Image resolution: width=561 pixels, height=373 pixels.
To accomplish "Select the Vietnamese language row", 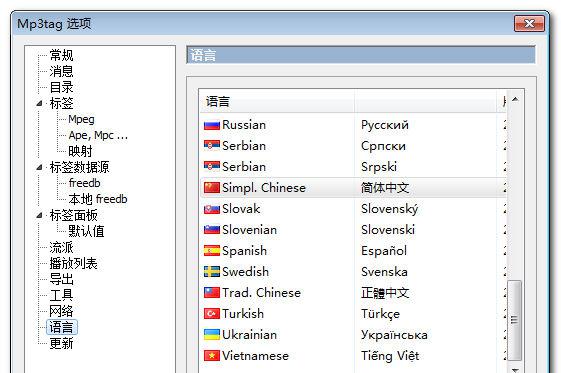I will click(x=353, y=355).
